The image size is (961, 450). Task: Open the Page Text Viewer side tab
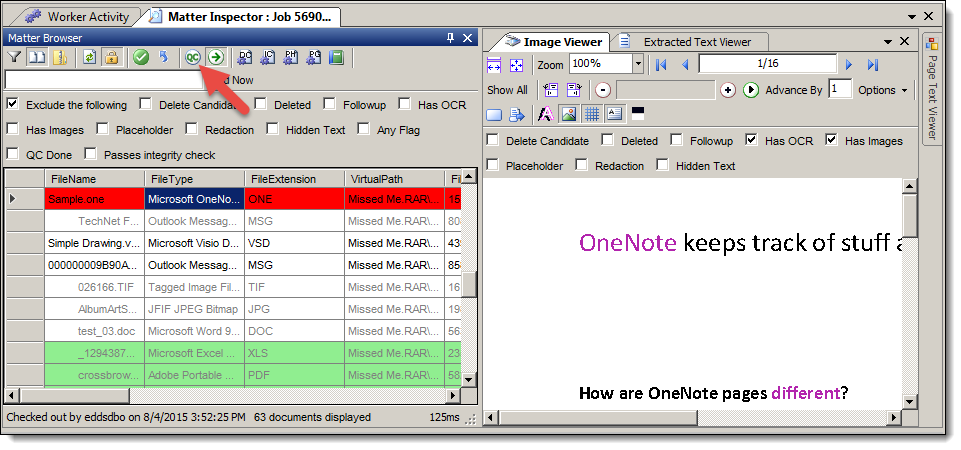pyautogui.click(x=932, y=87)
